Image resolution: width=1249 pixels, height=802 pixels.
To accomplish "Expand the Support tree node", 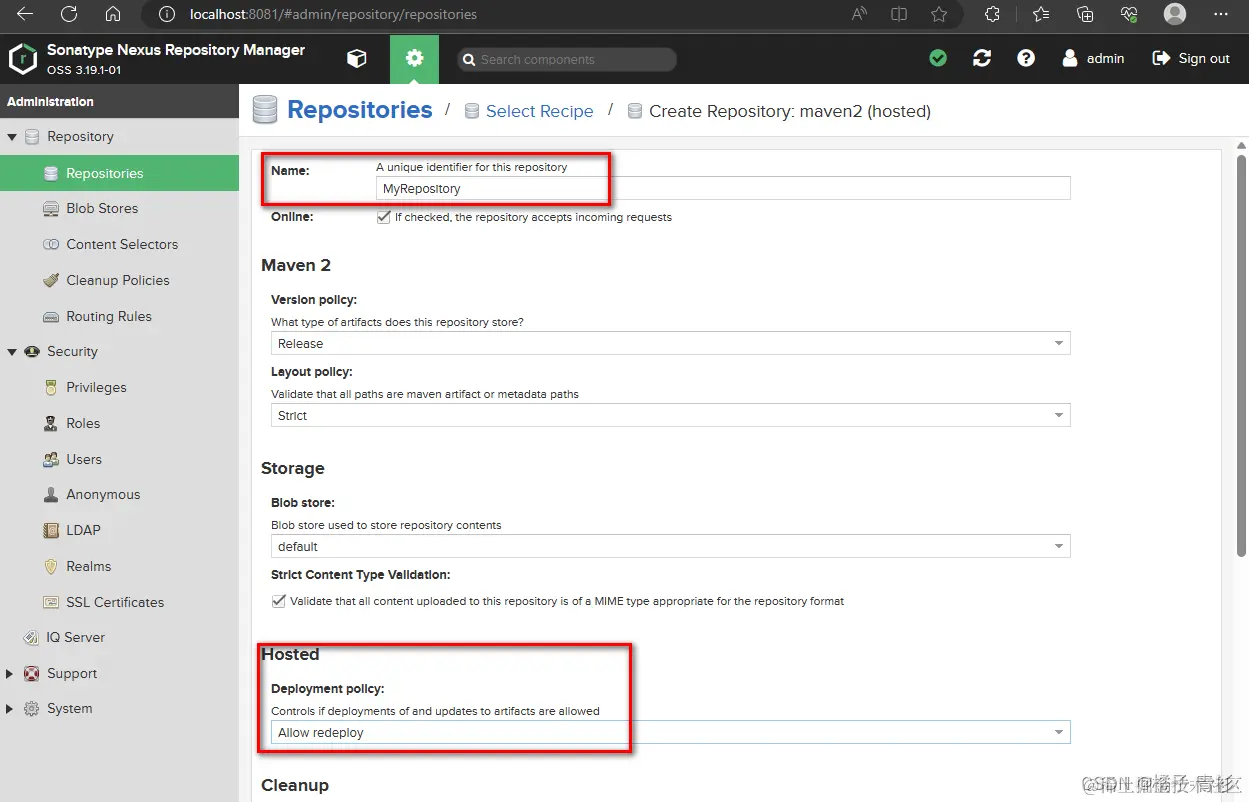I will point(10,674).
